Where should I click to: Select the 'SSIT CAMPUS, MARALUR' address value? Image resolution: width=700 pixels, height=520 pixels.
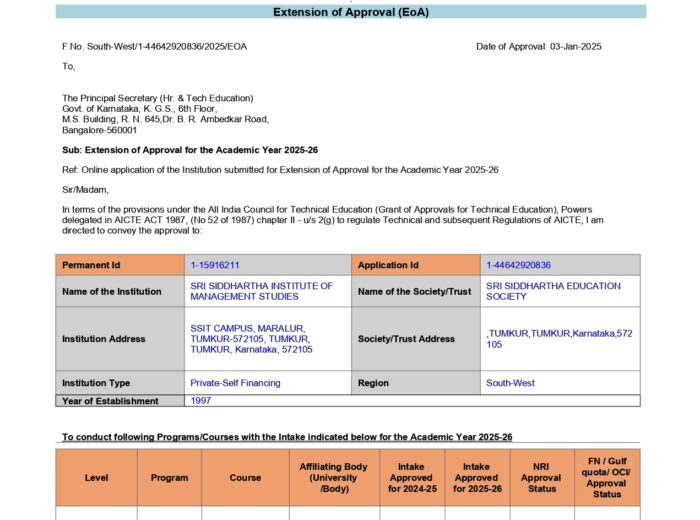(251, 339)
